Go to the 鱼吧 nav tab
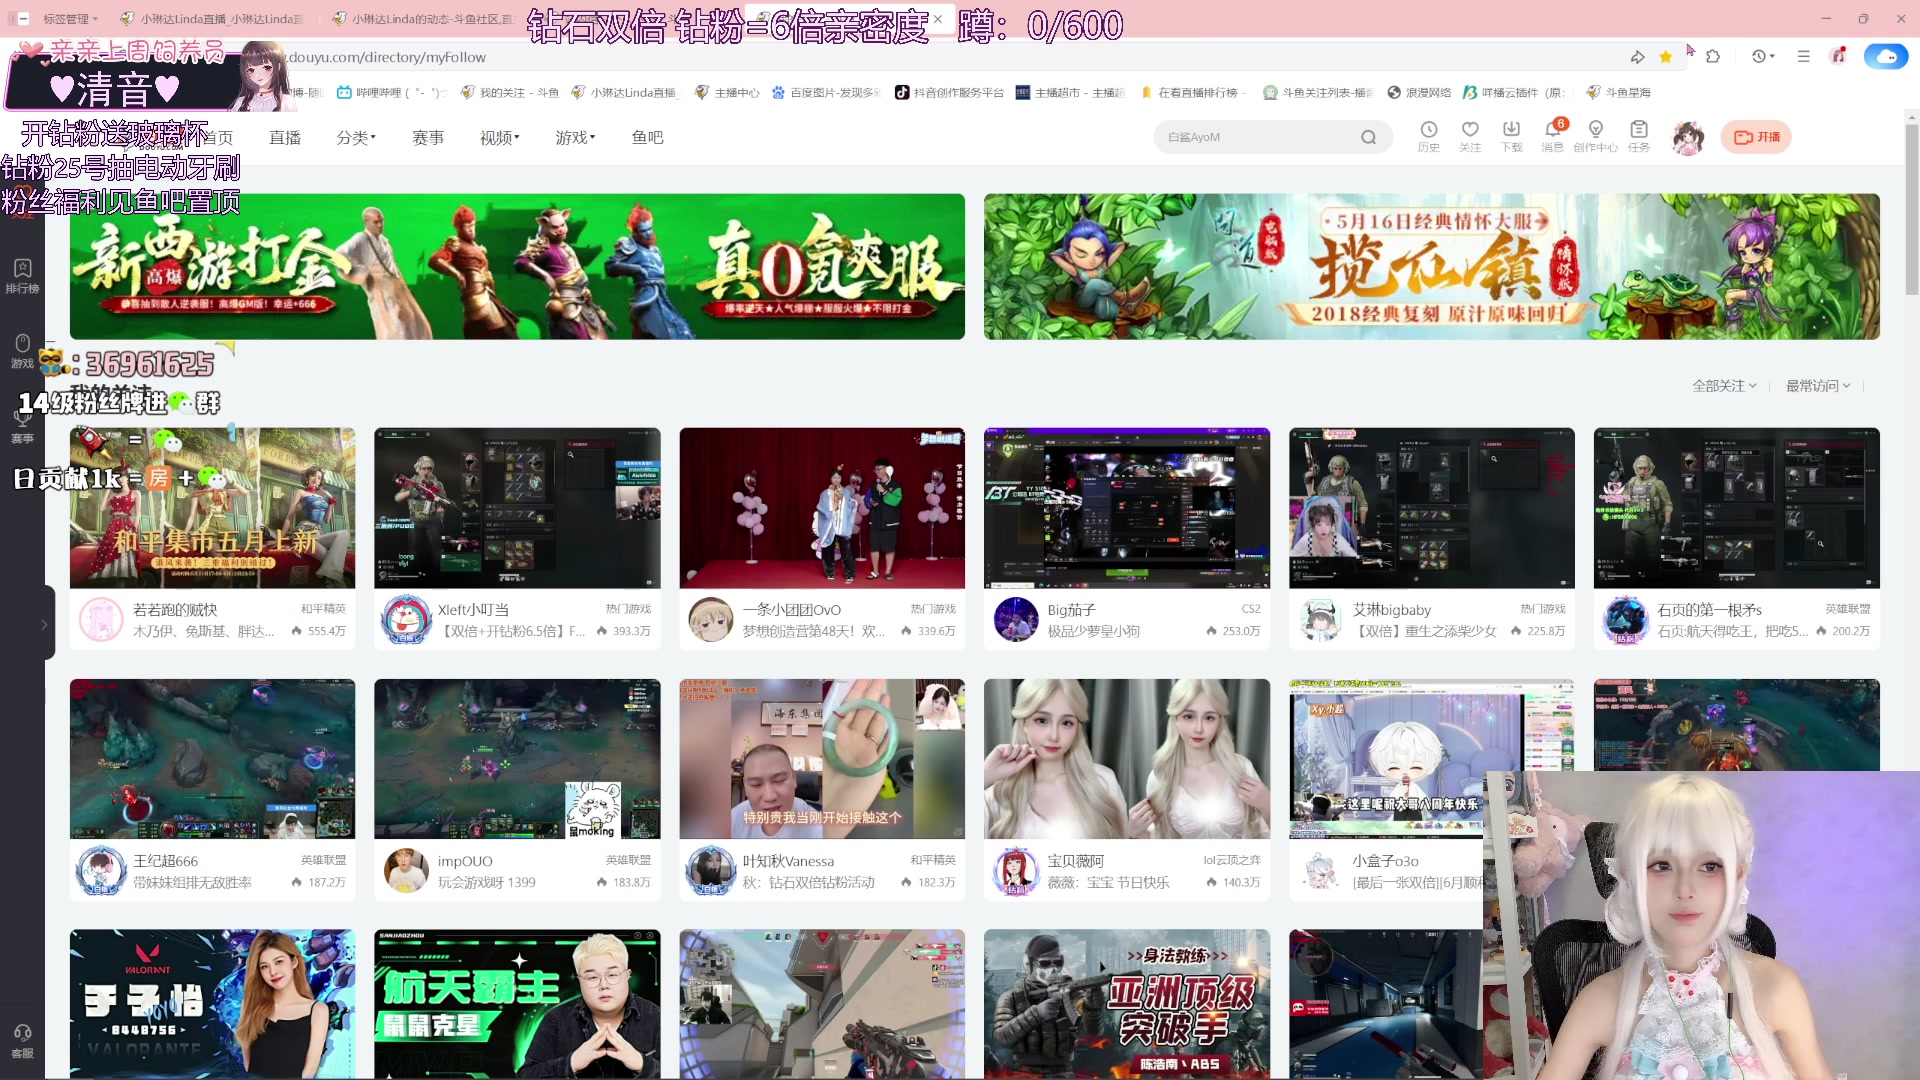Viewport: 1920px width, 1080px height. (647, 137)
